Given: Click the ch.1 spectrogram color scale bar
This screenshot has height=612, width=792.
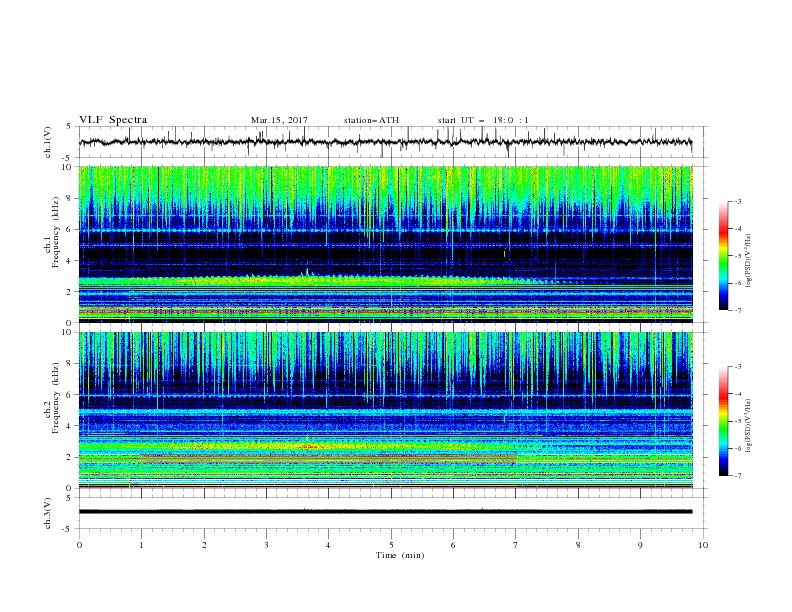Looking at the screenshot, I should 723,256.
